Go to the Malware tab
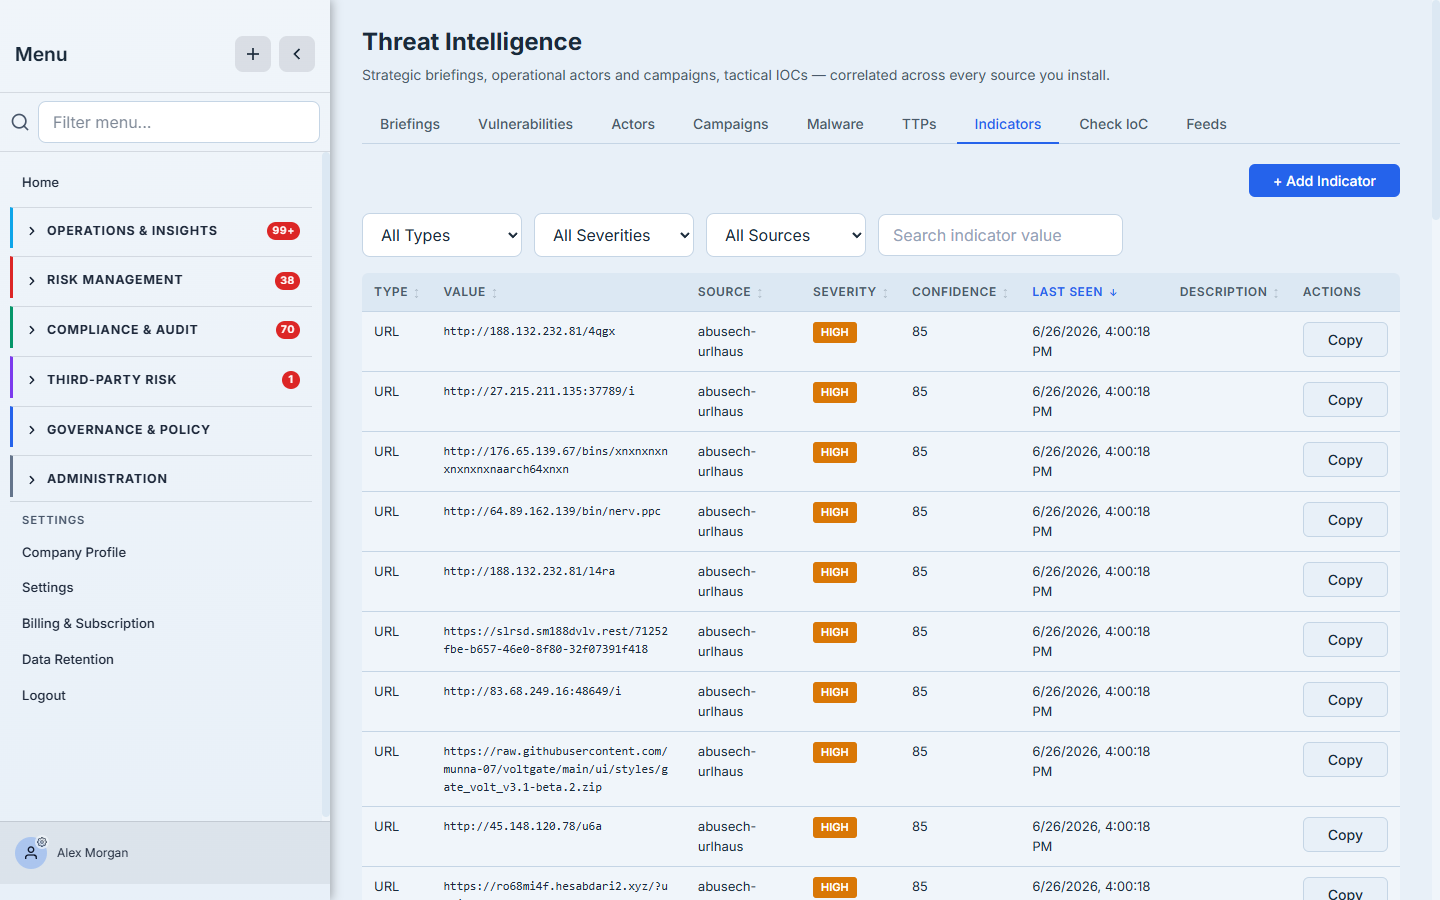The height and width of the screenshot is (900, 1440). tap(835, 124)
